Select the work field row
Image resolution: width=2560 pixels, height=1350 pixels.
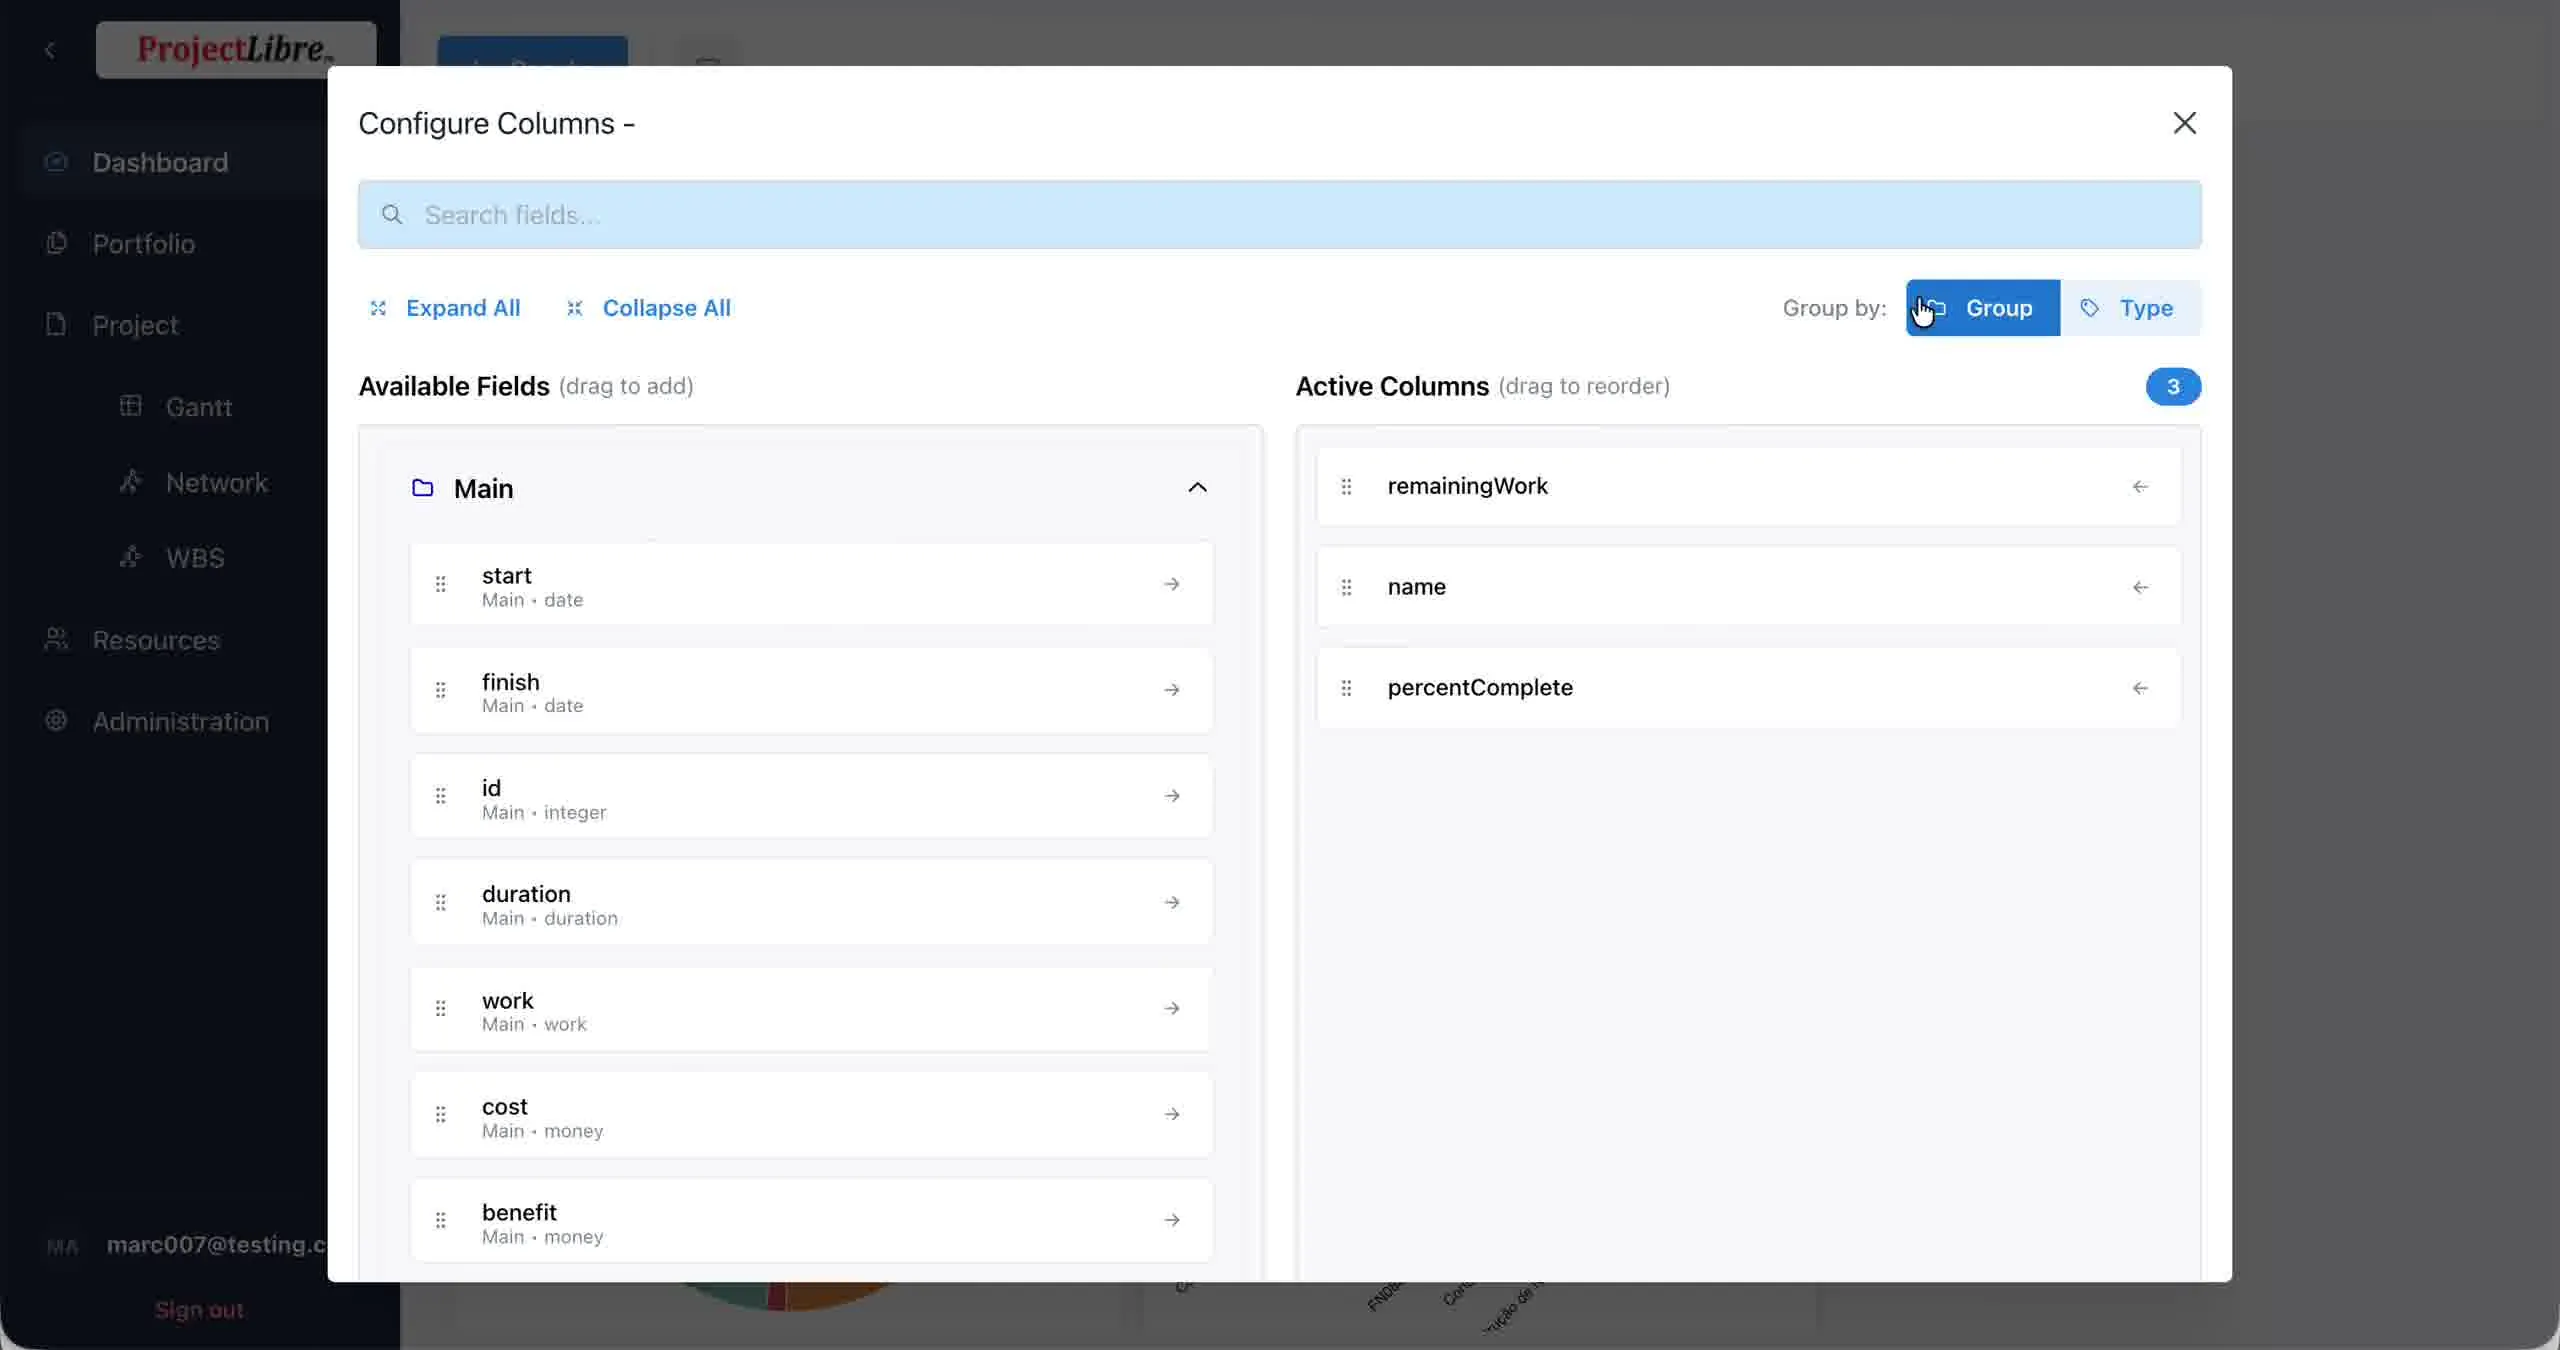[811, 1009]
